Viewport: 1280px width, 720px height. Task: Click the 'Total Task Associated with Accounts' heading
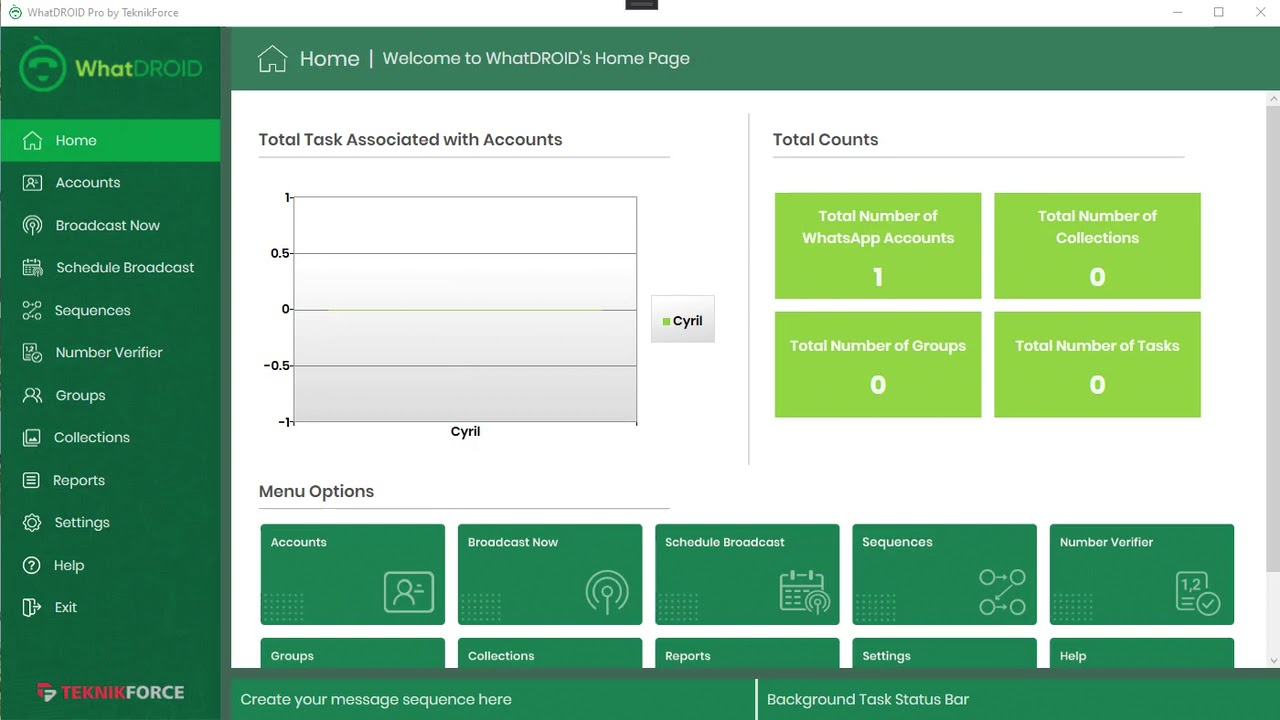point(410,140)
